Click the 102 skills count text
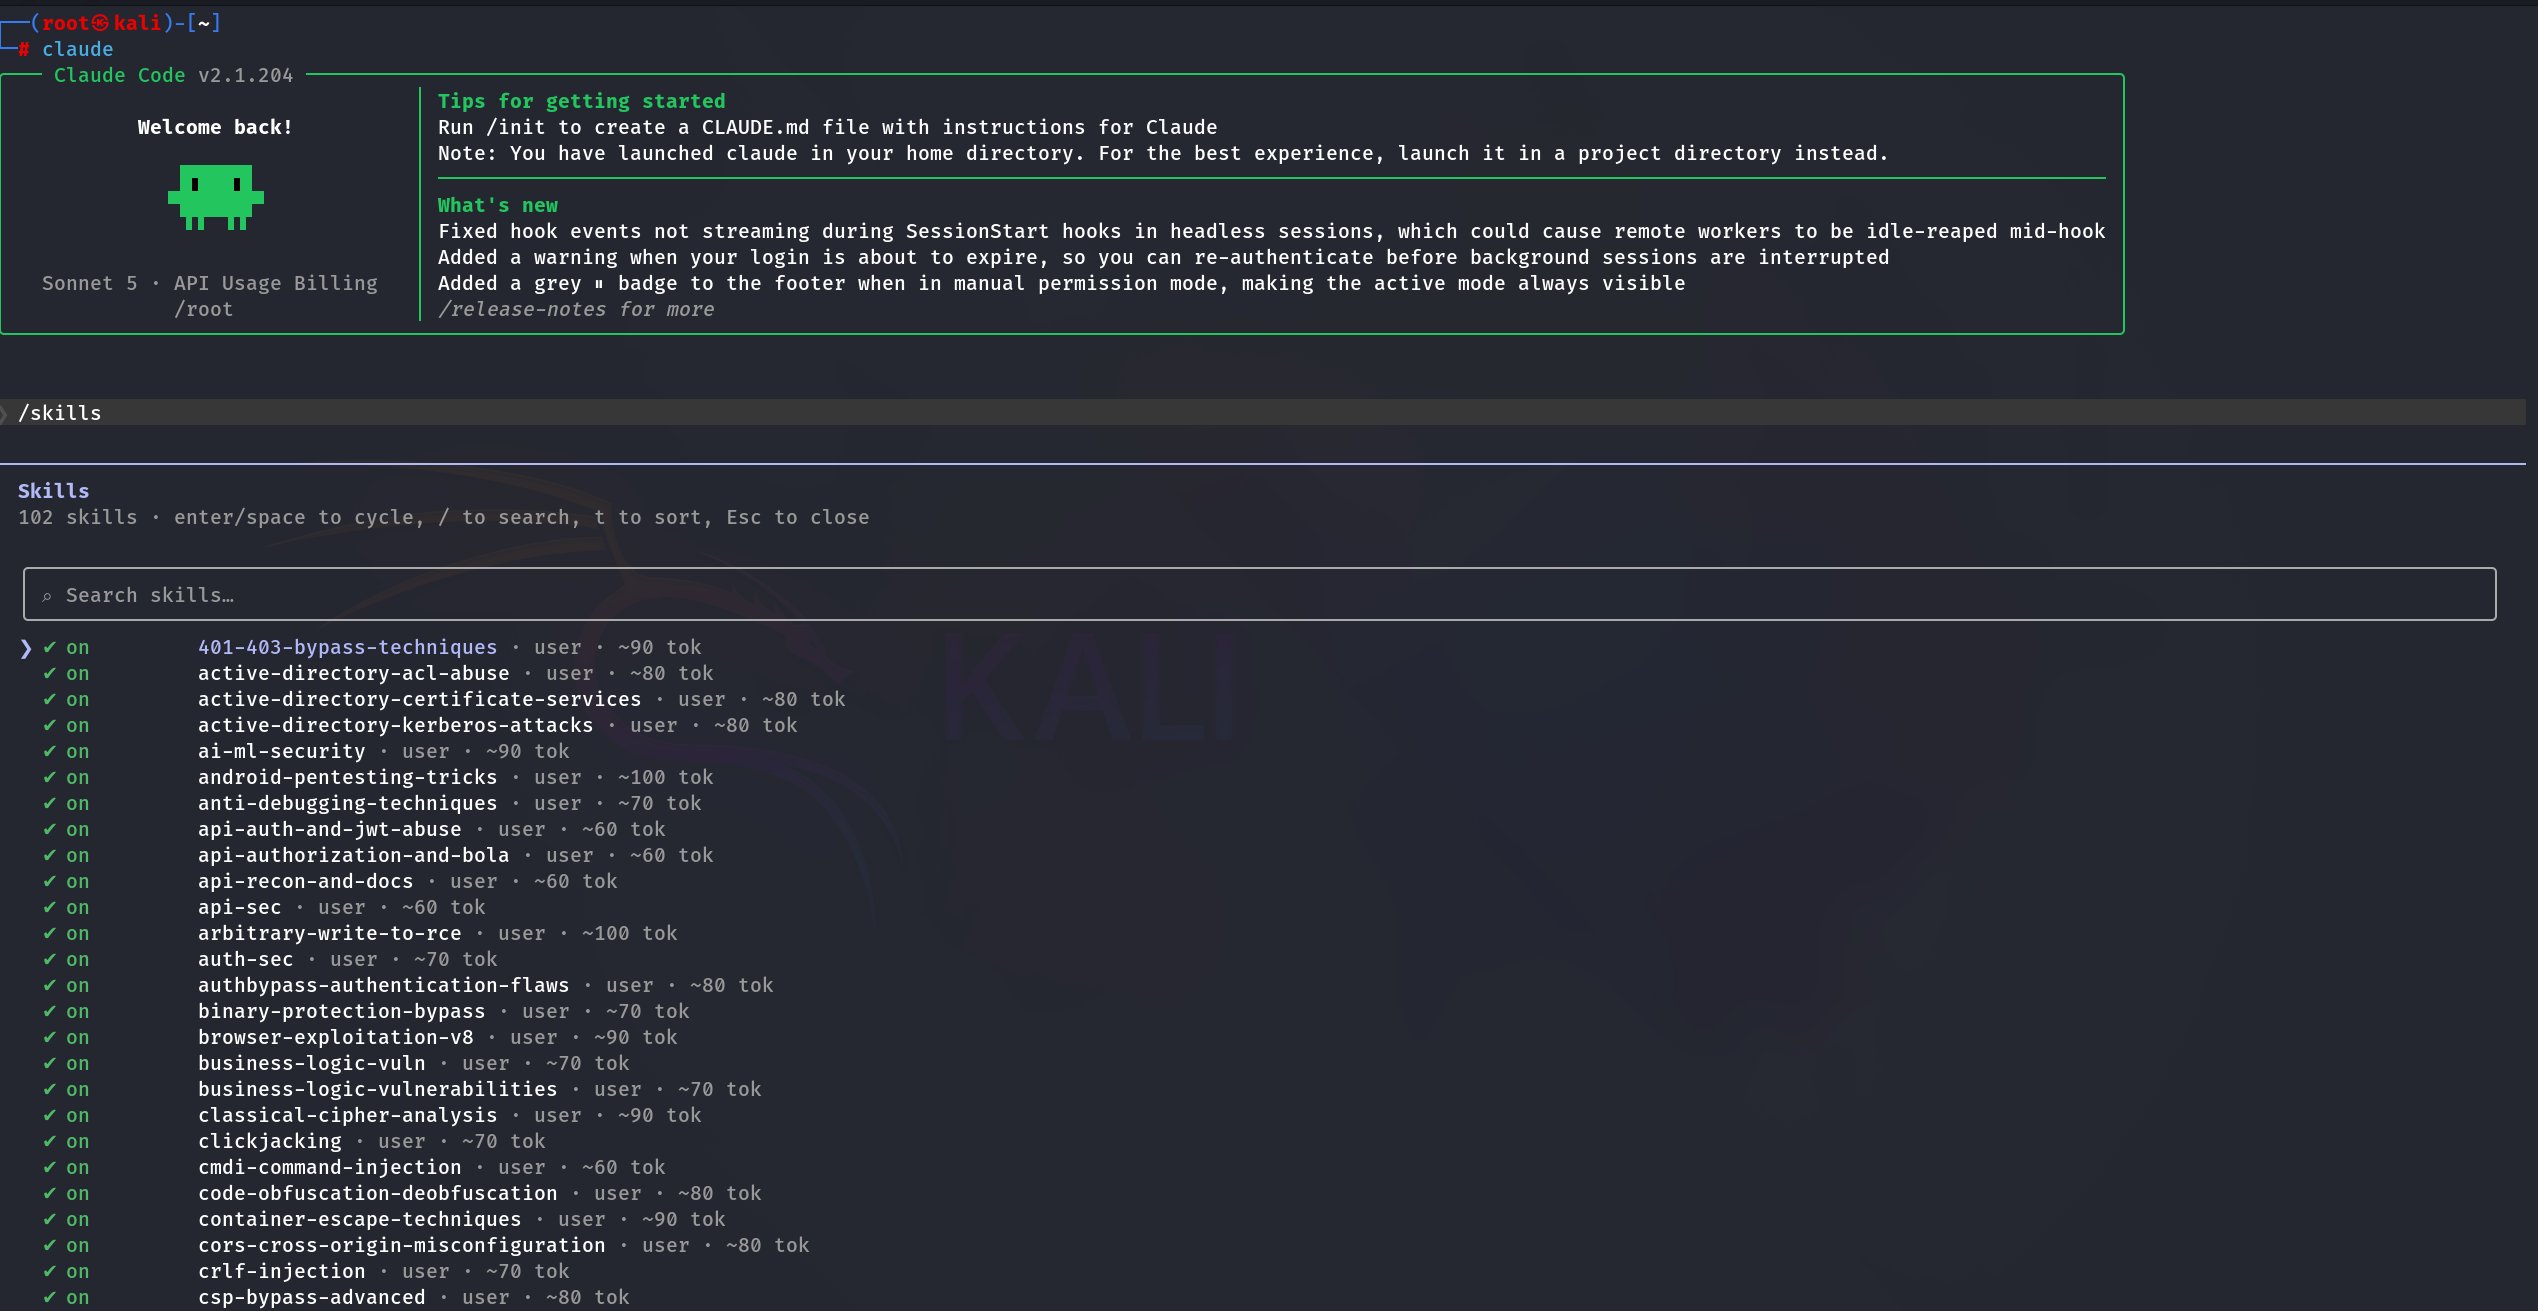2538x1311 pixels. [x=78, y=517]
